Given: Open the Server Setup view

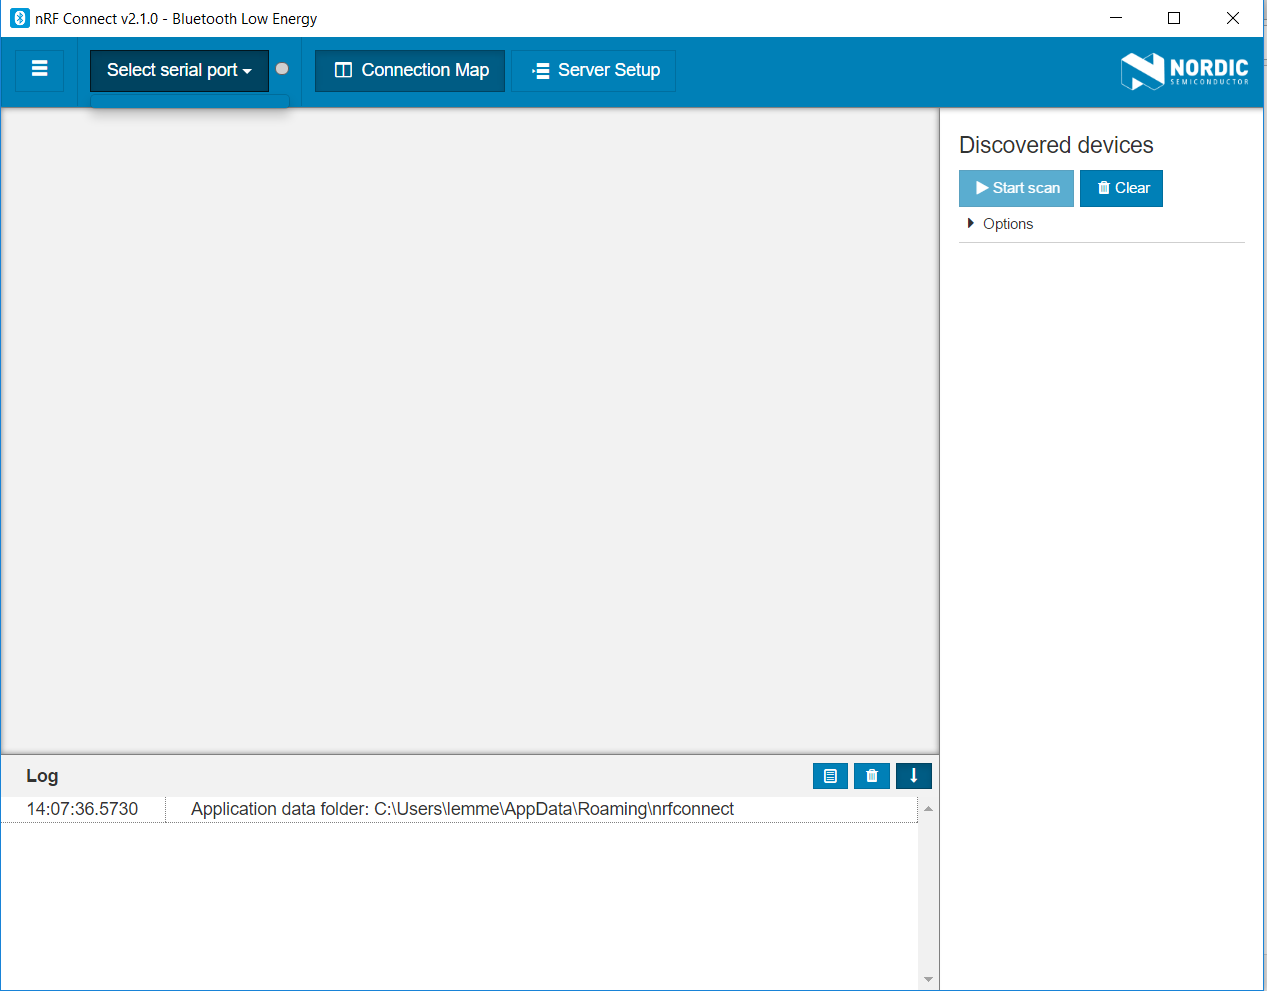Looking at the screenshot, I should [594, 70].
